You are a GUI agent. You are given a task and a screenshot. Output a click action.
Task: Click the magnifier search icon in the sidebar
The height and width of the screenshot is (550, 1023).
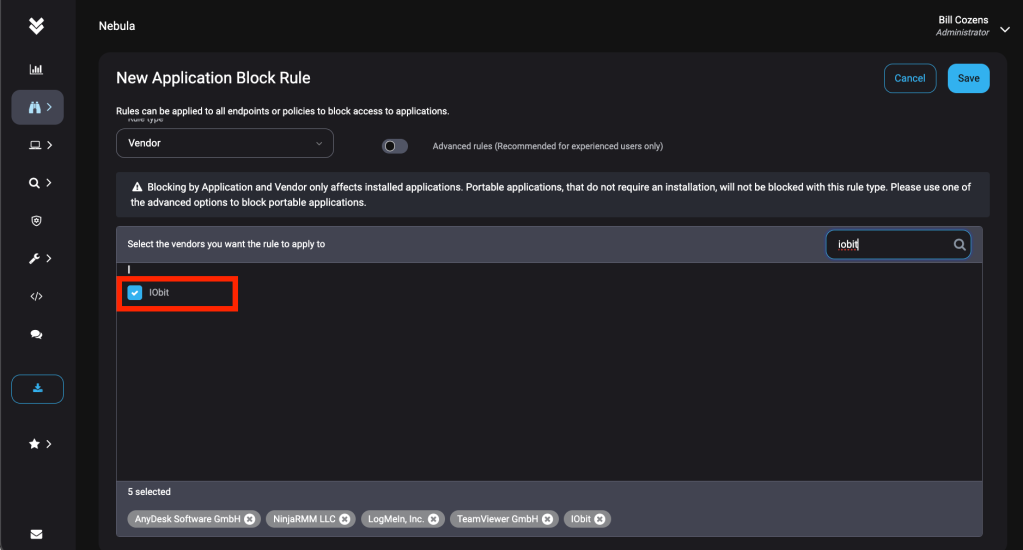[35, 183]
